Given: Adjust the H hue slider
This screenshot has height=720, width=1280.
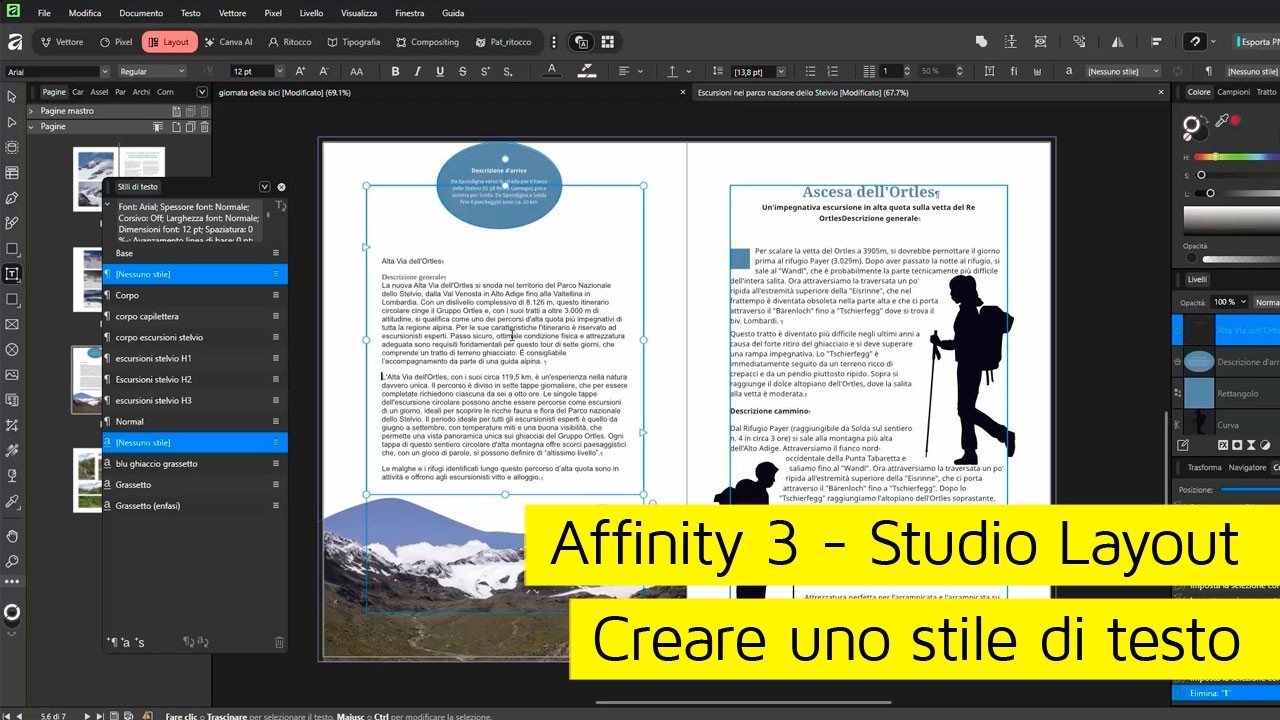Looking at the screenshot, I should coord(1238,157).
